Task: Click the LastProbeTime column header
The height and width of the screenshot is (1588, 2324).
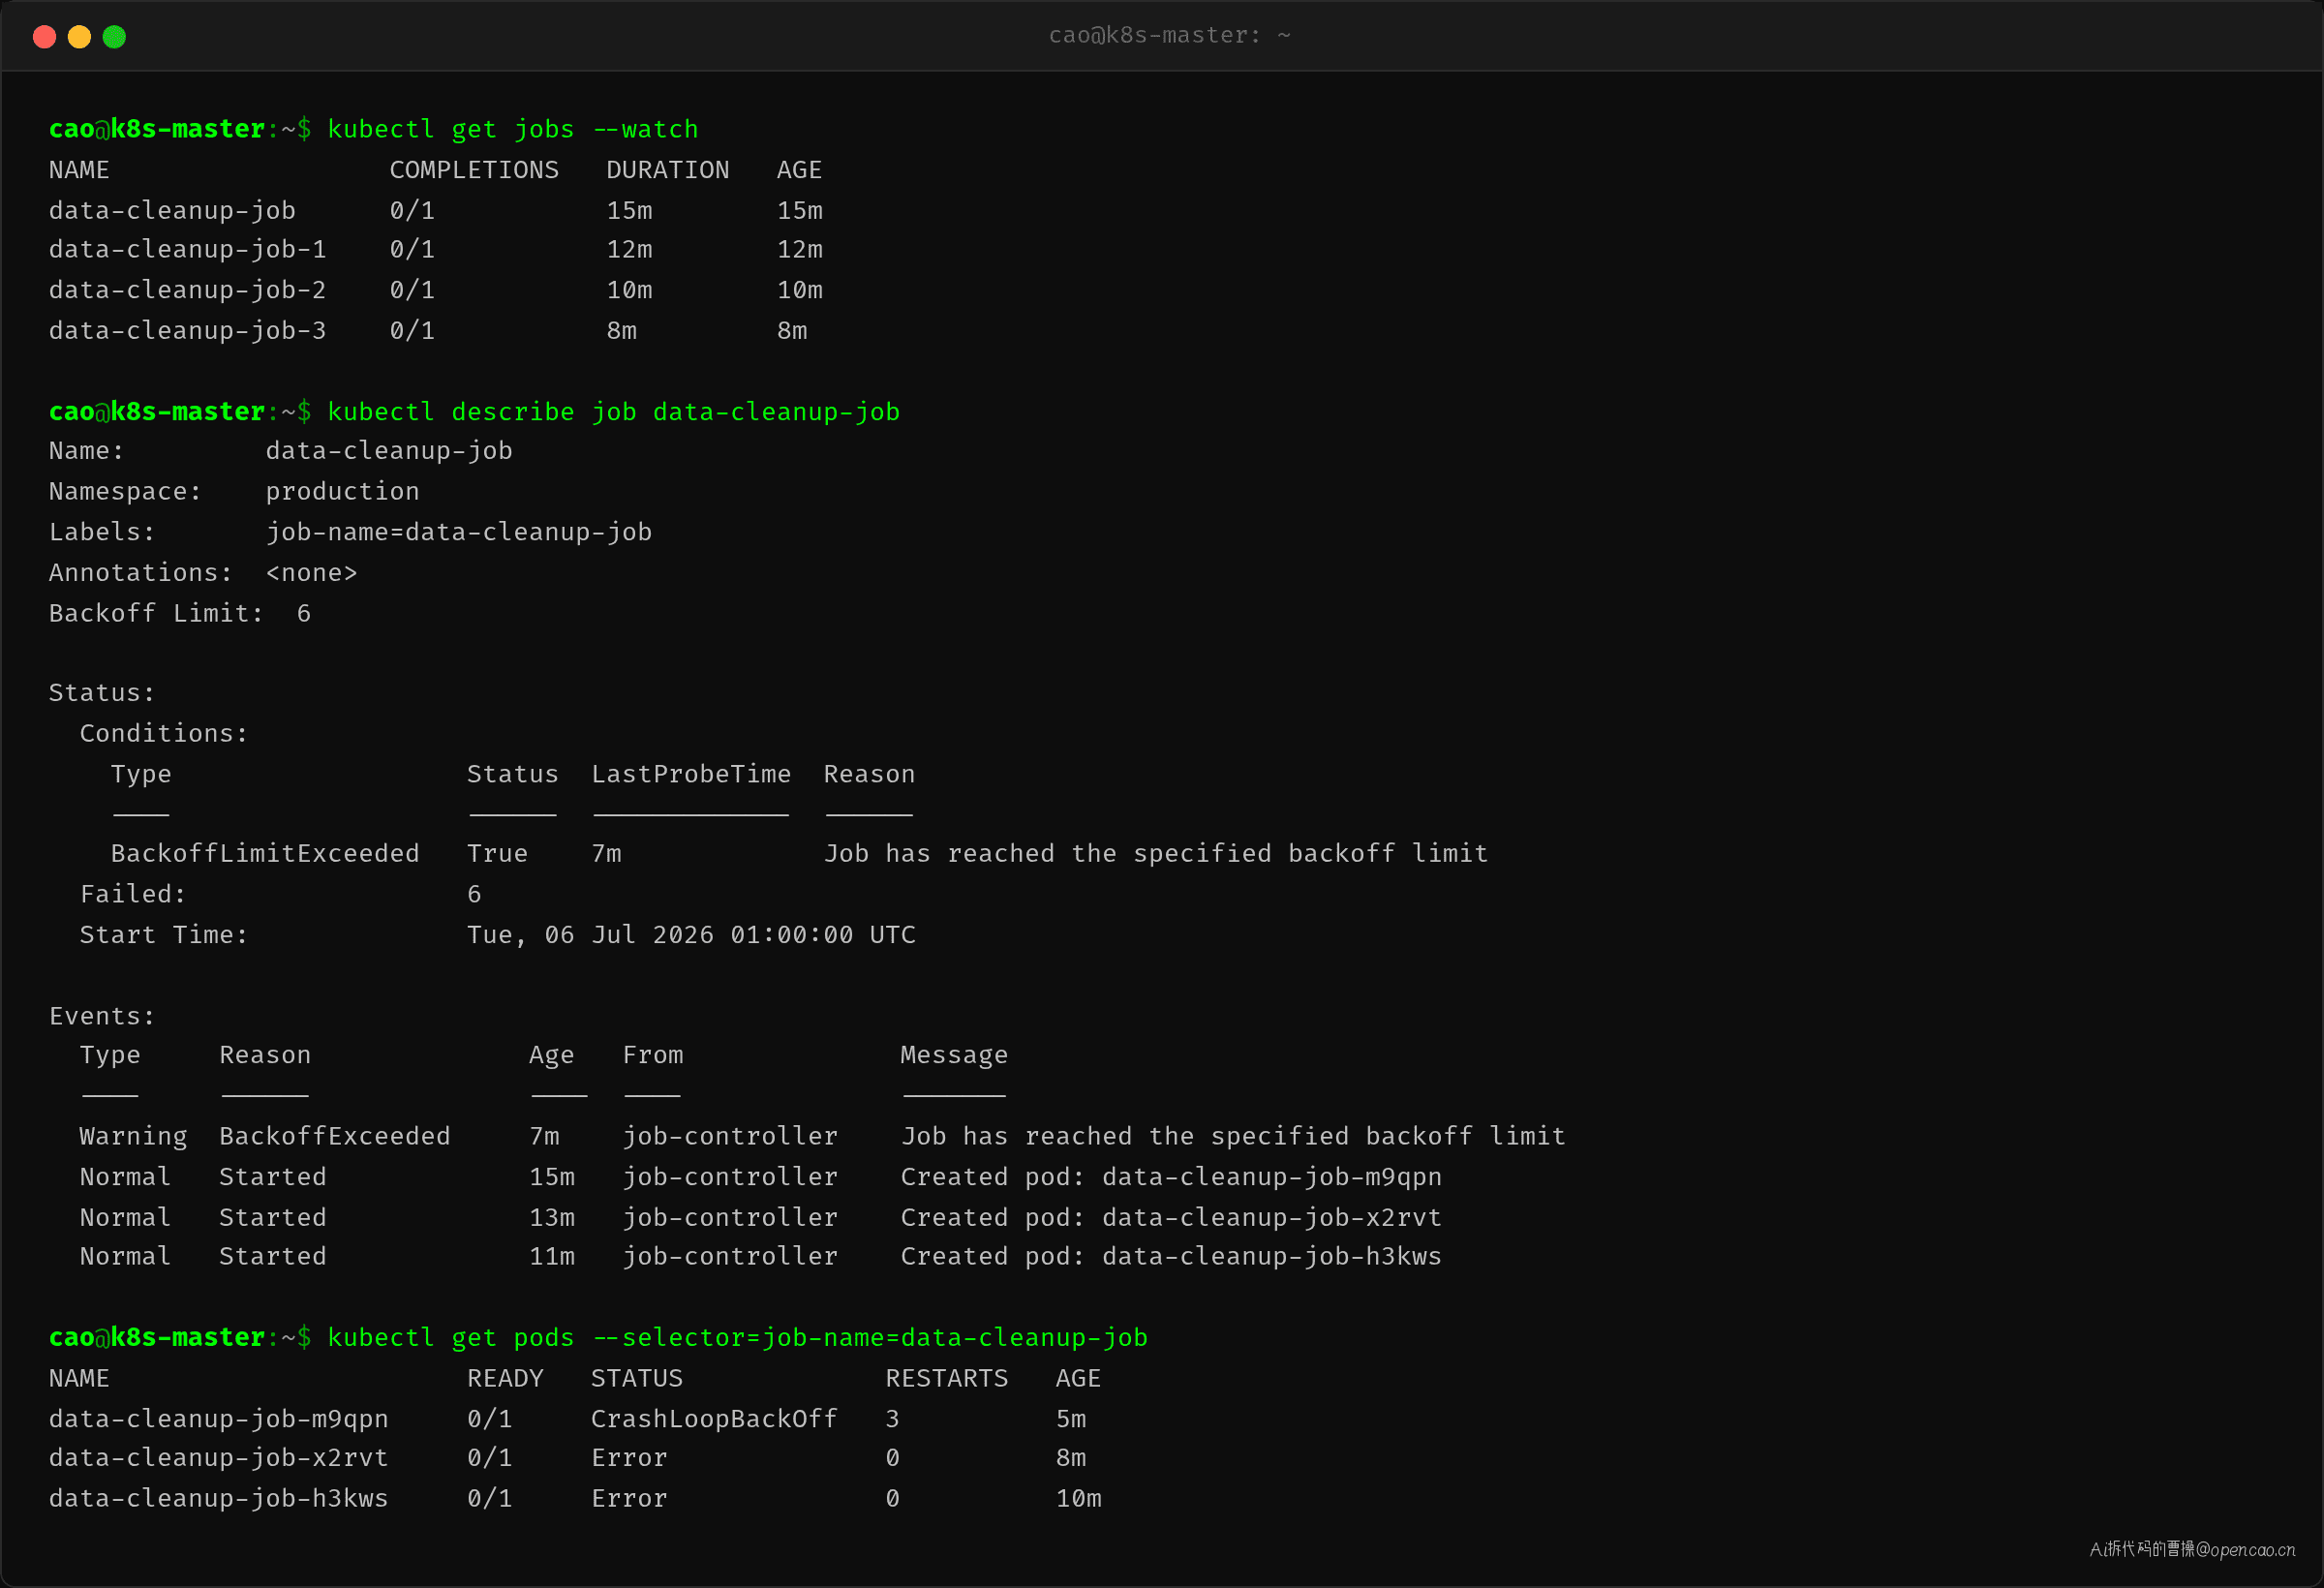Action: (691, 774)
